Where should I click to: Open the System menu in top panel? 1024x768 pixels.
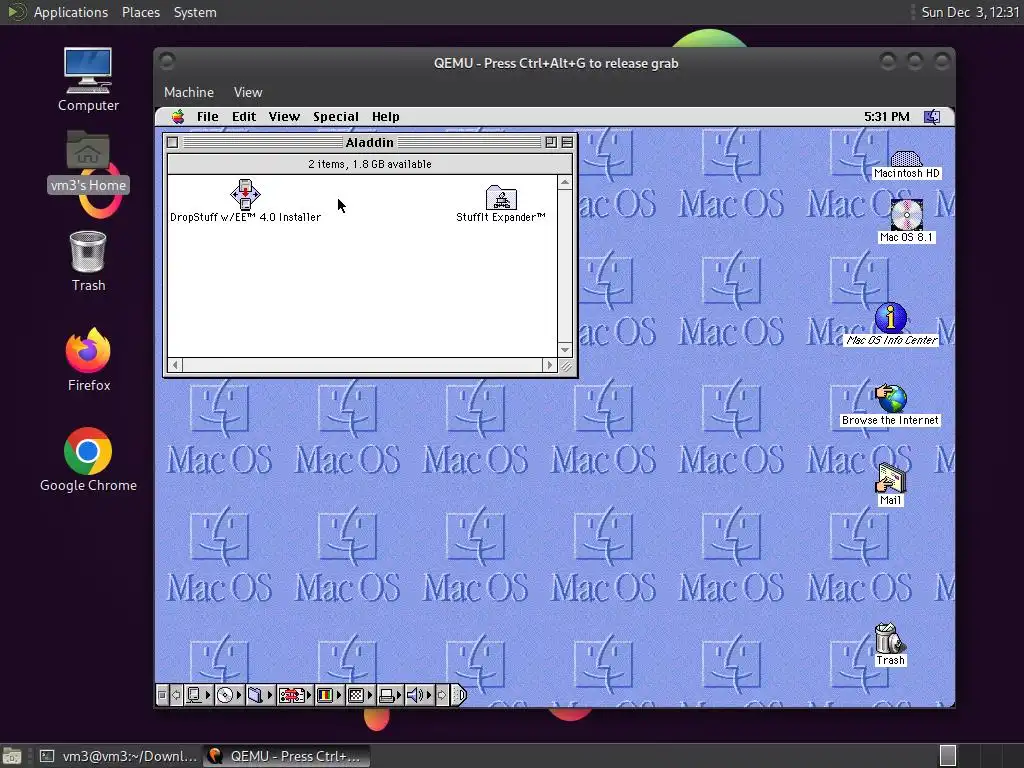195,12
